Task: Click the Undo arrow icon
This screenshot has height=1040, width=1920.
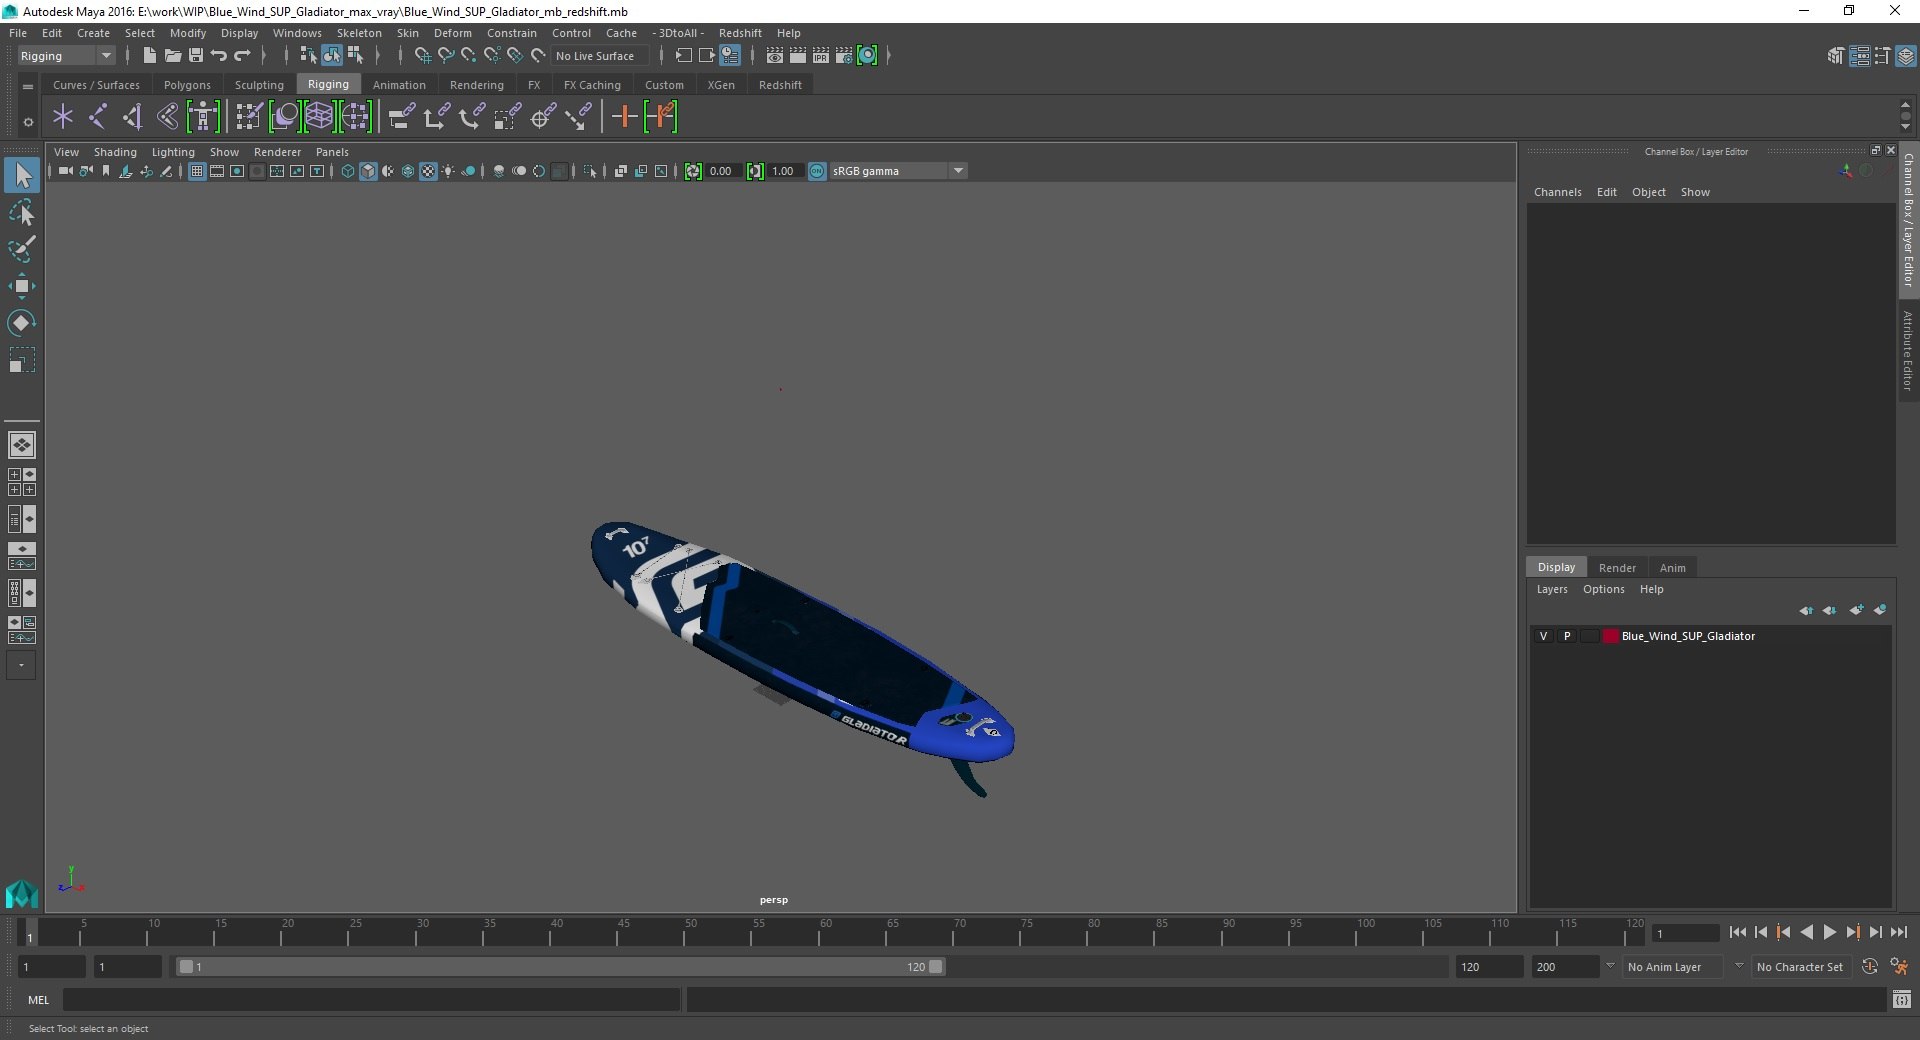Action: (x=219, y=56)
